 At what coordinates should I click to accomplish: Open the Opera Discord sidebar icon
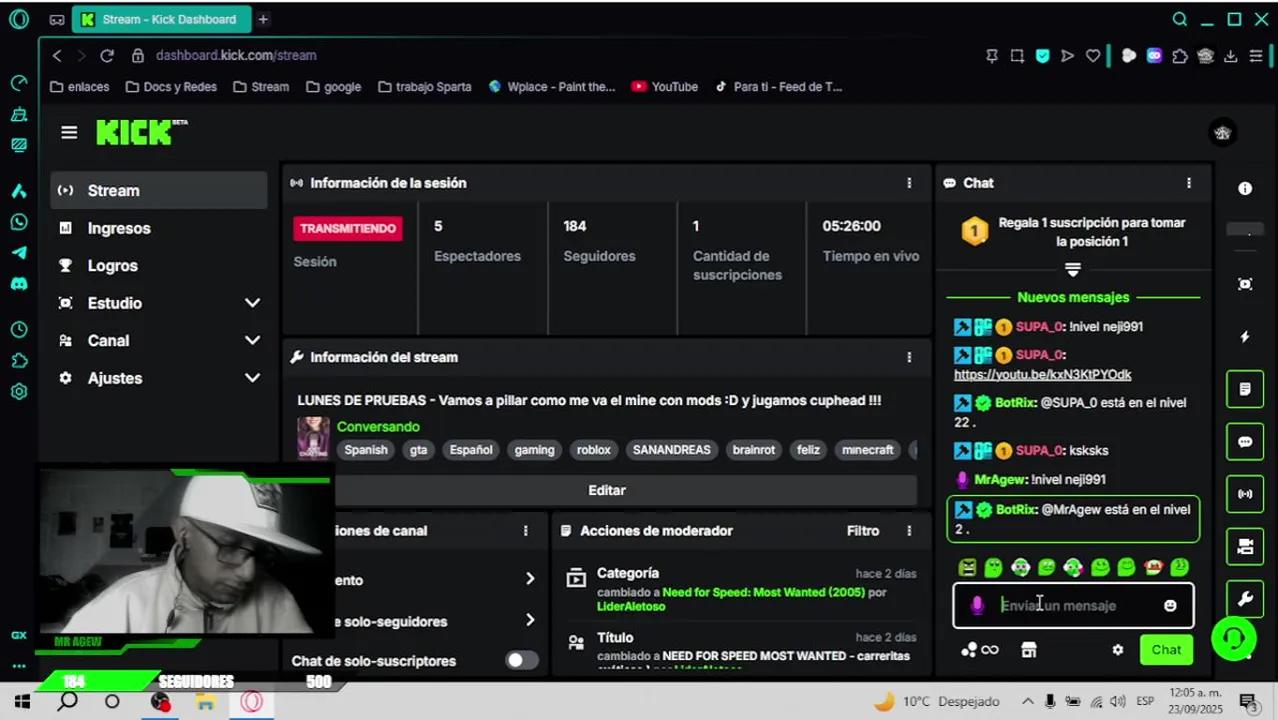pos(18,284)
